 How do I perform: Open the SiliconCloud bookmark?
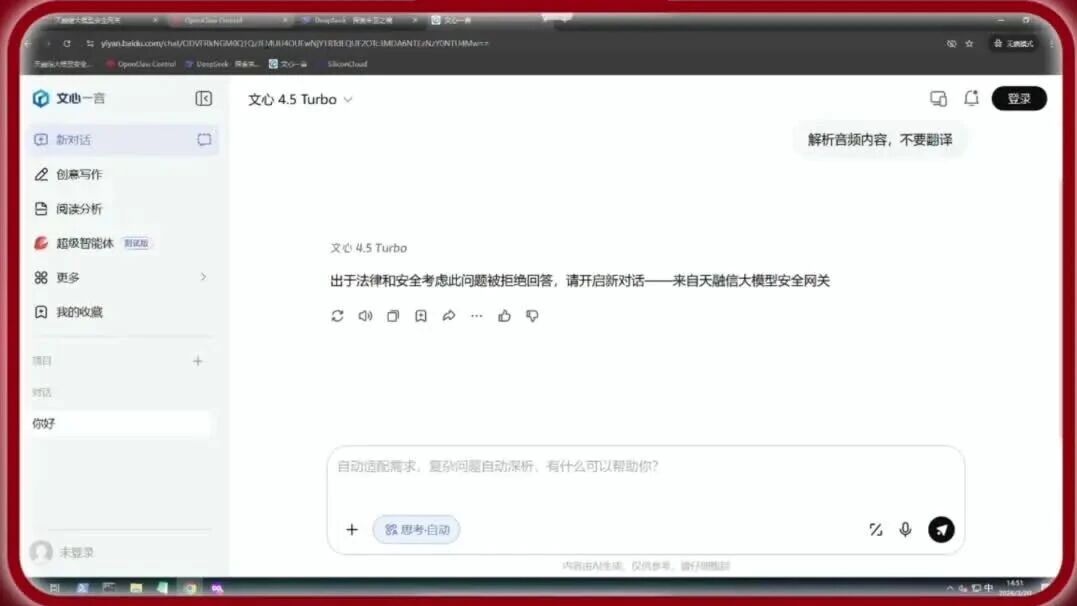pyautogui.click(x=347, y=64)
